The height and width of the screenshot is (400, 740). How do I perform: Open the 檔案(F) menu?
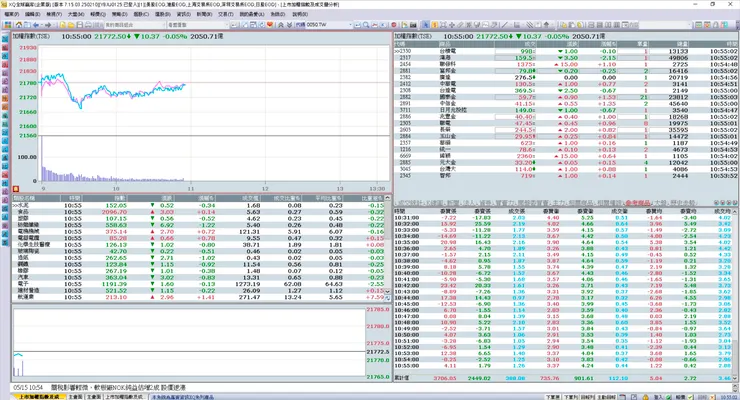(11, 14)
